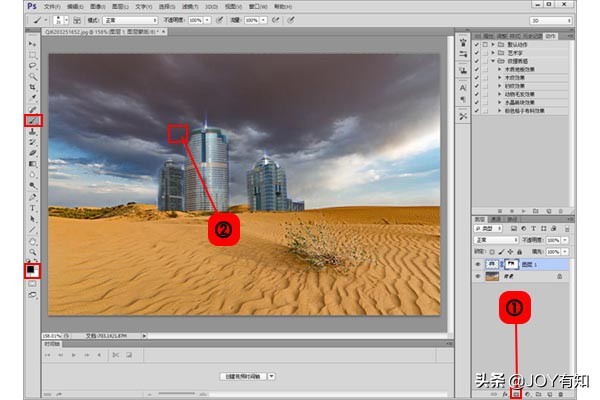Split clip with timeline scissors icon
This screenshot has height=400, width=600.
click(115, 355)
